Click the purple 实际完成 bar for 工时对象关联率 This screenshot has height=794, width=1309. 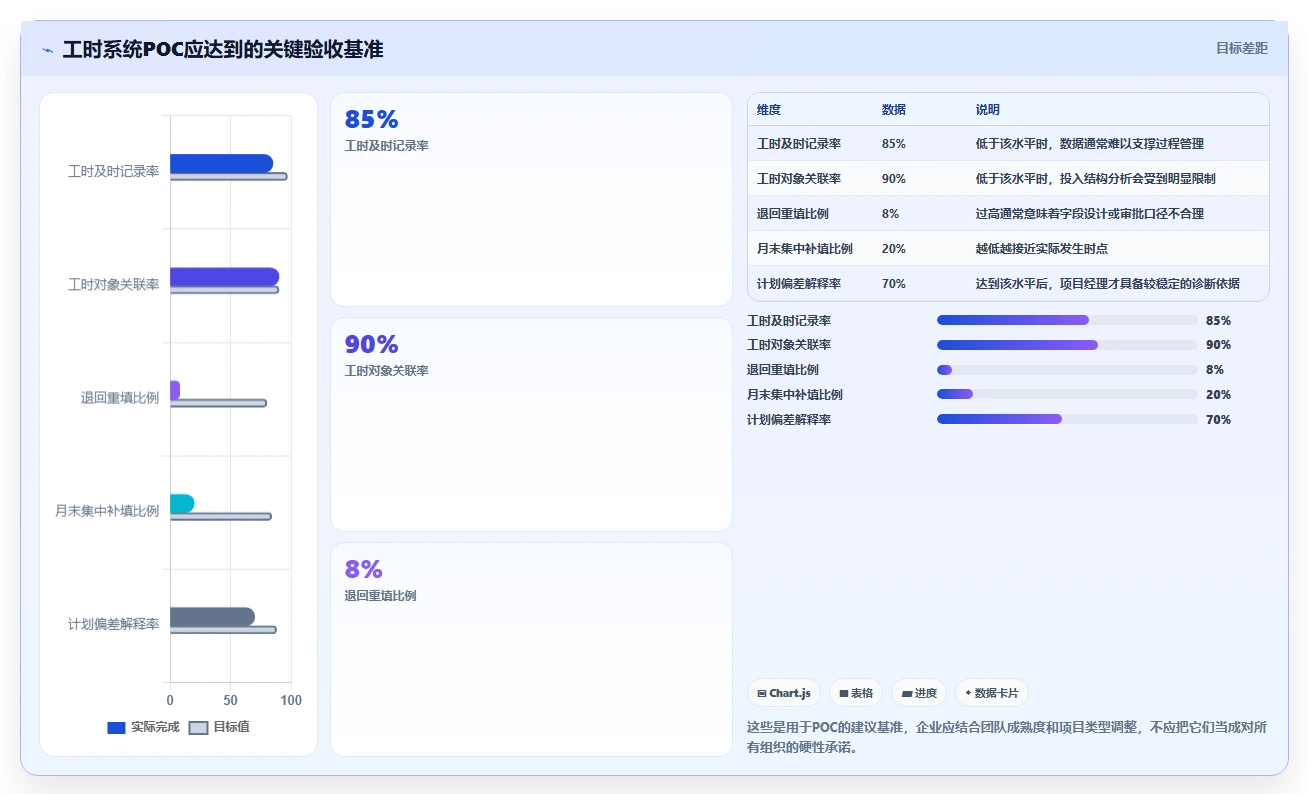[224, 277]
